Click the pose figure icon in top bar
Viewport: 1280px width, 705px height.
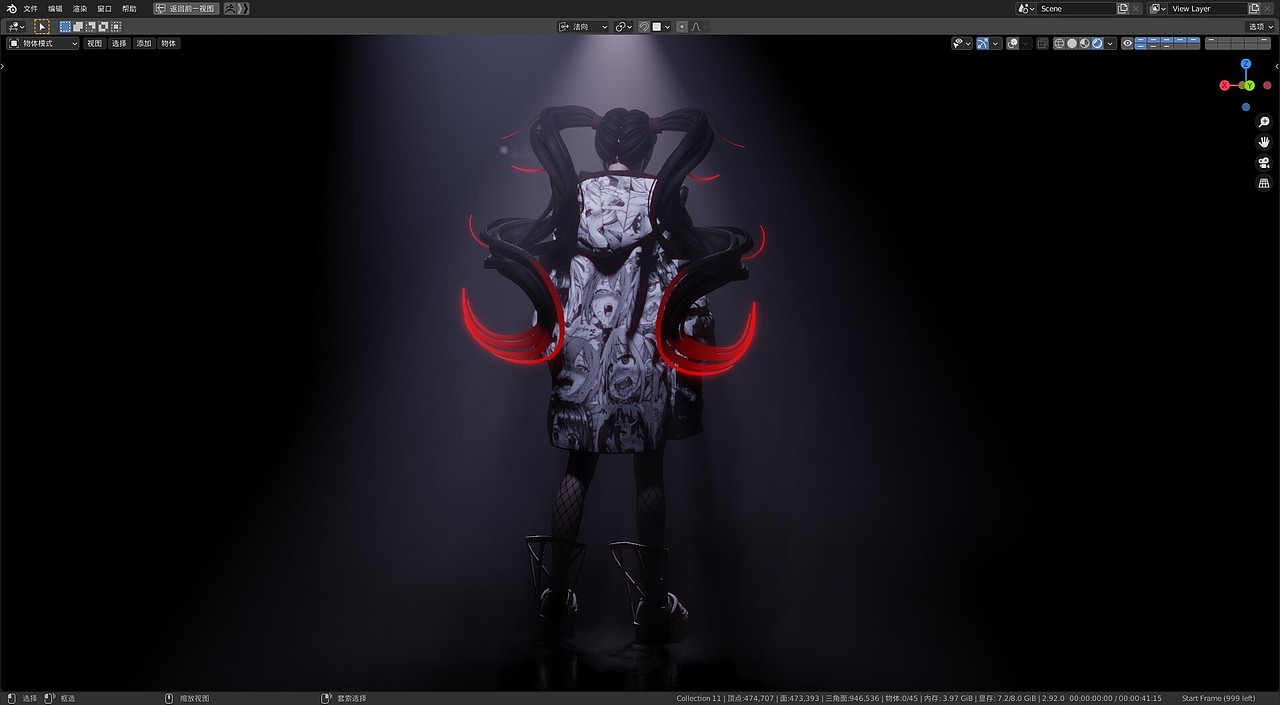[230, 8]
